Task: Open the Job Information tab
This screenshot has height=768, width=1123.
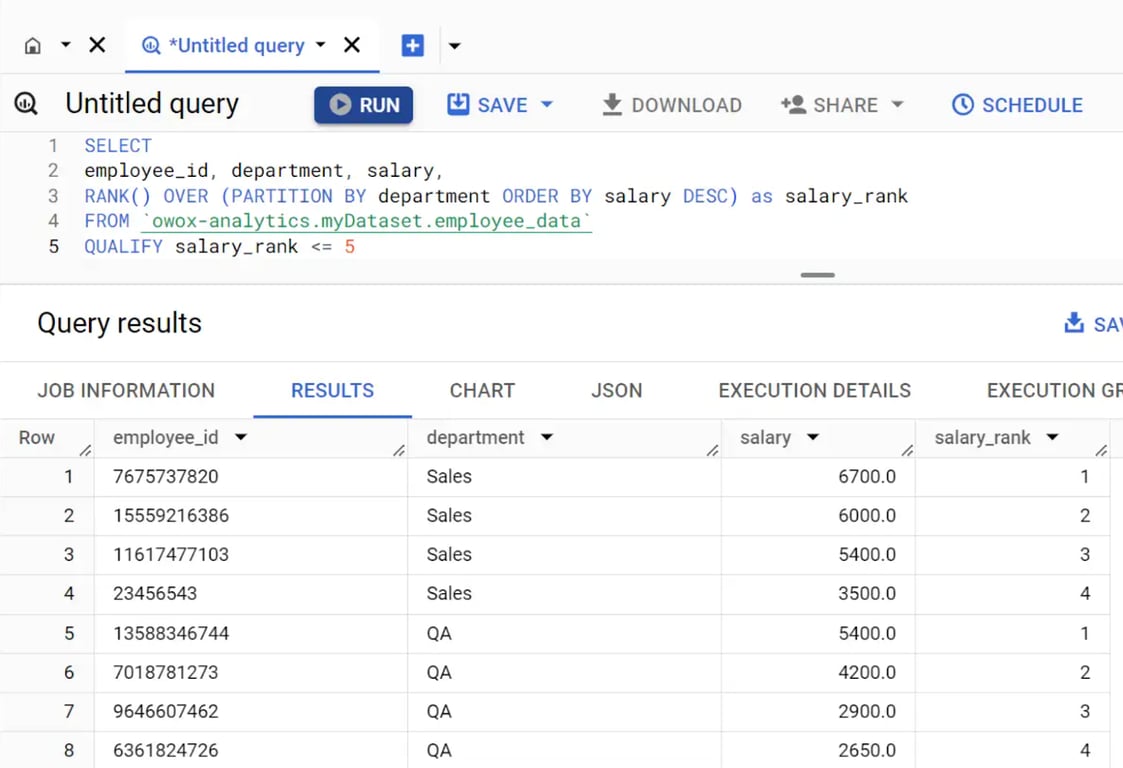Action: point(126,390)
